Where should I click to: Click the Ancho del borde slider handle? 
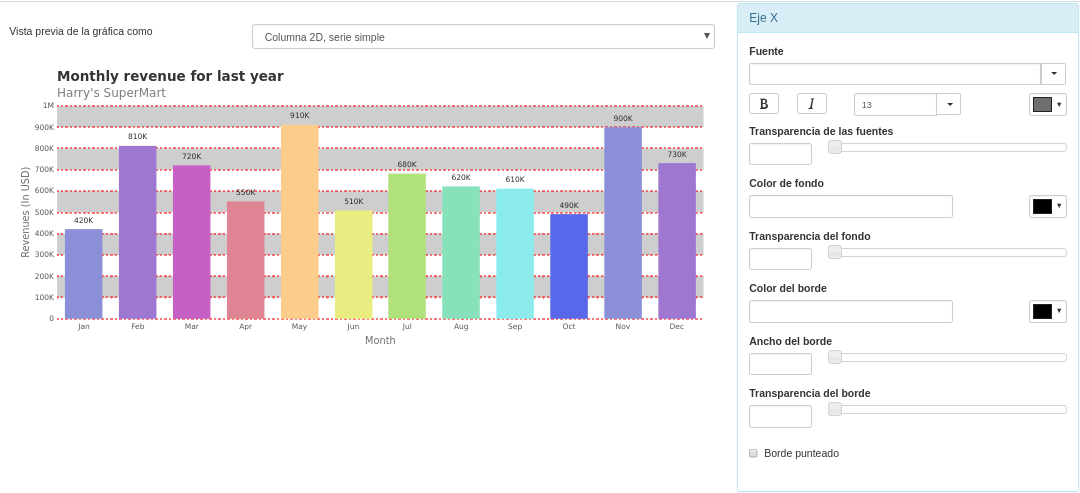pos(835,357)
